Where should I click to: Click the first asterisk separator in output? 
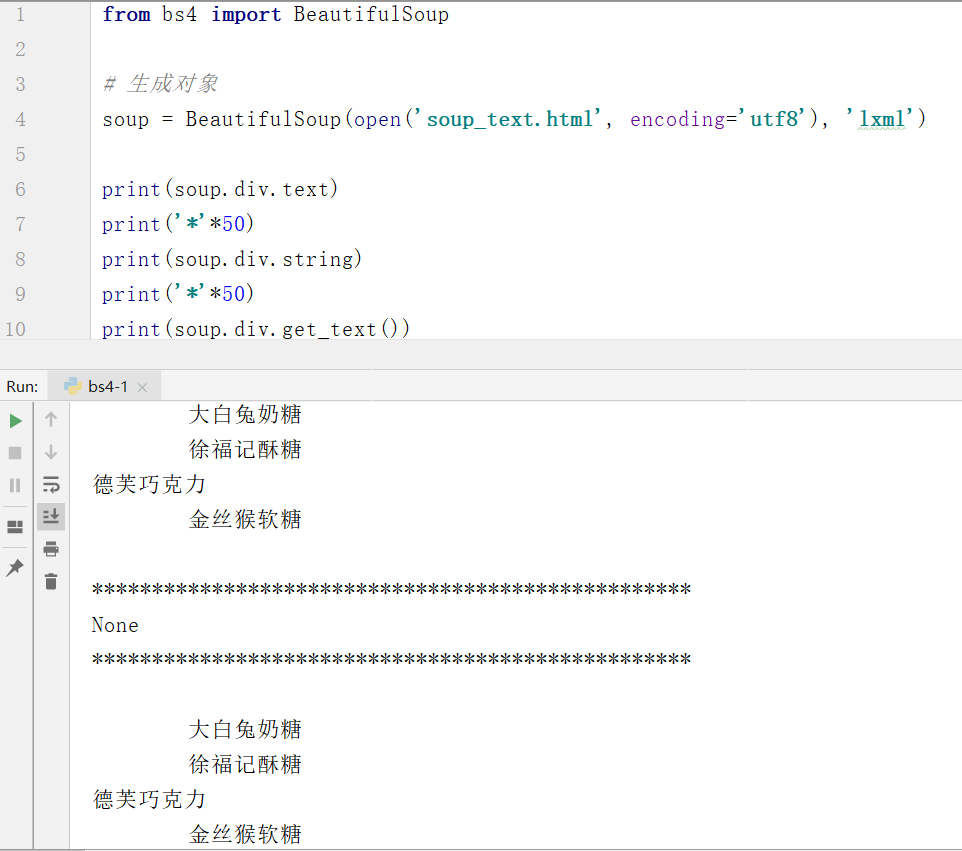(391, 590)
